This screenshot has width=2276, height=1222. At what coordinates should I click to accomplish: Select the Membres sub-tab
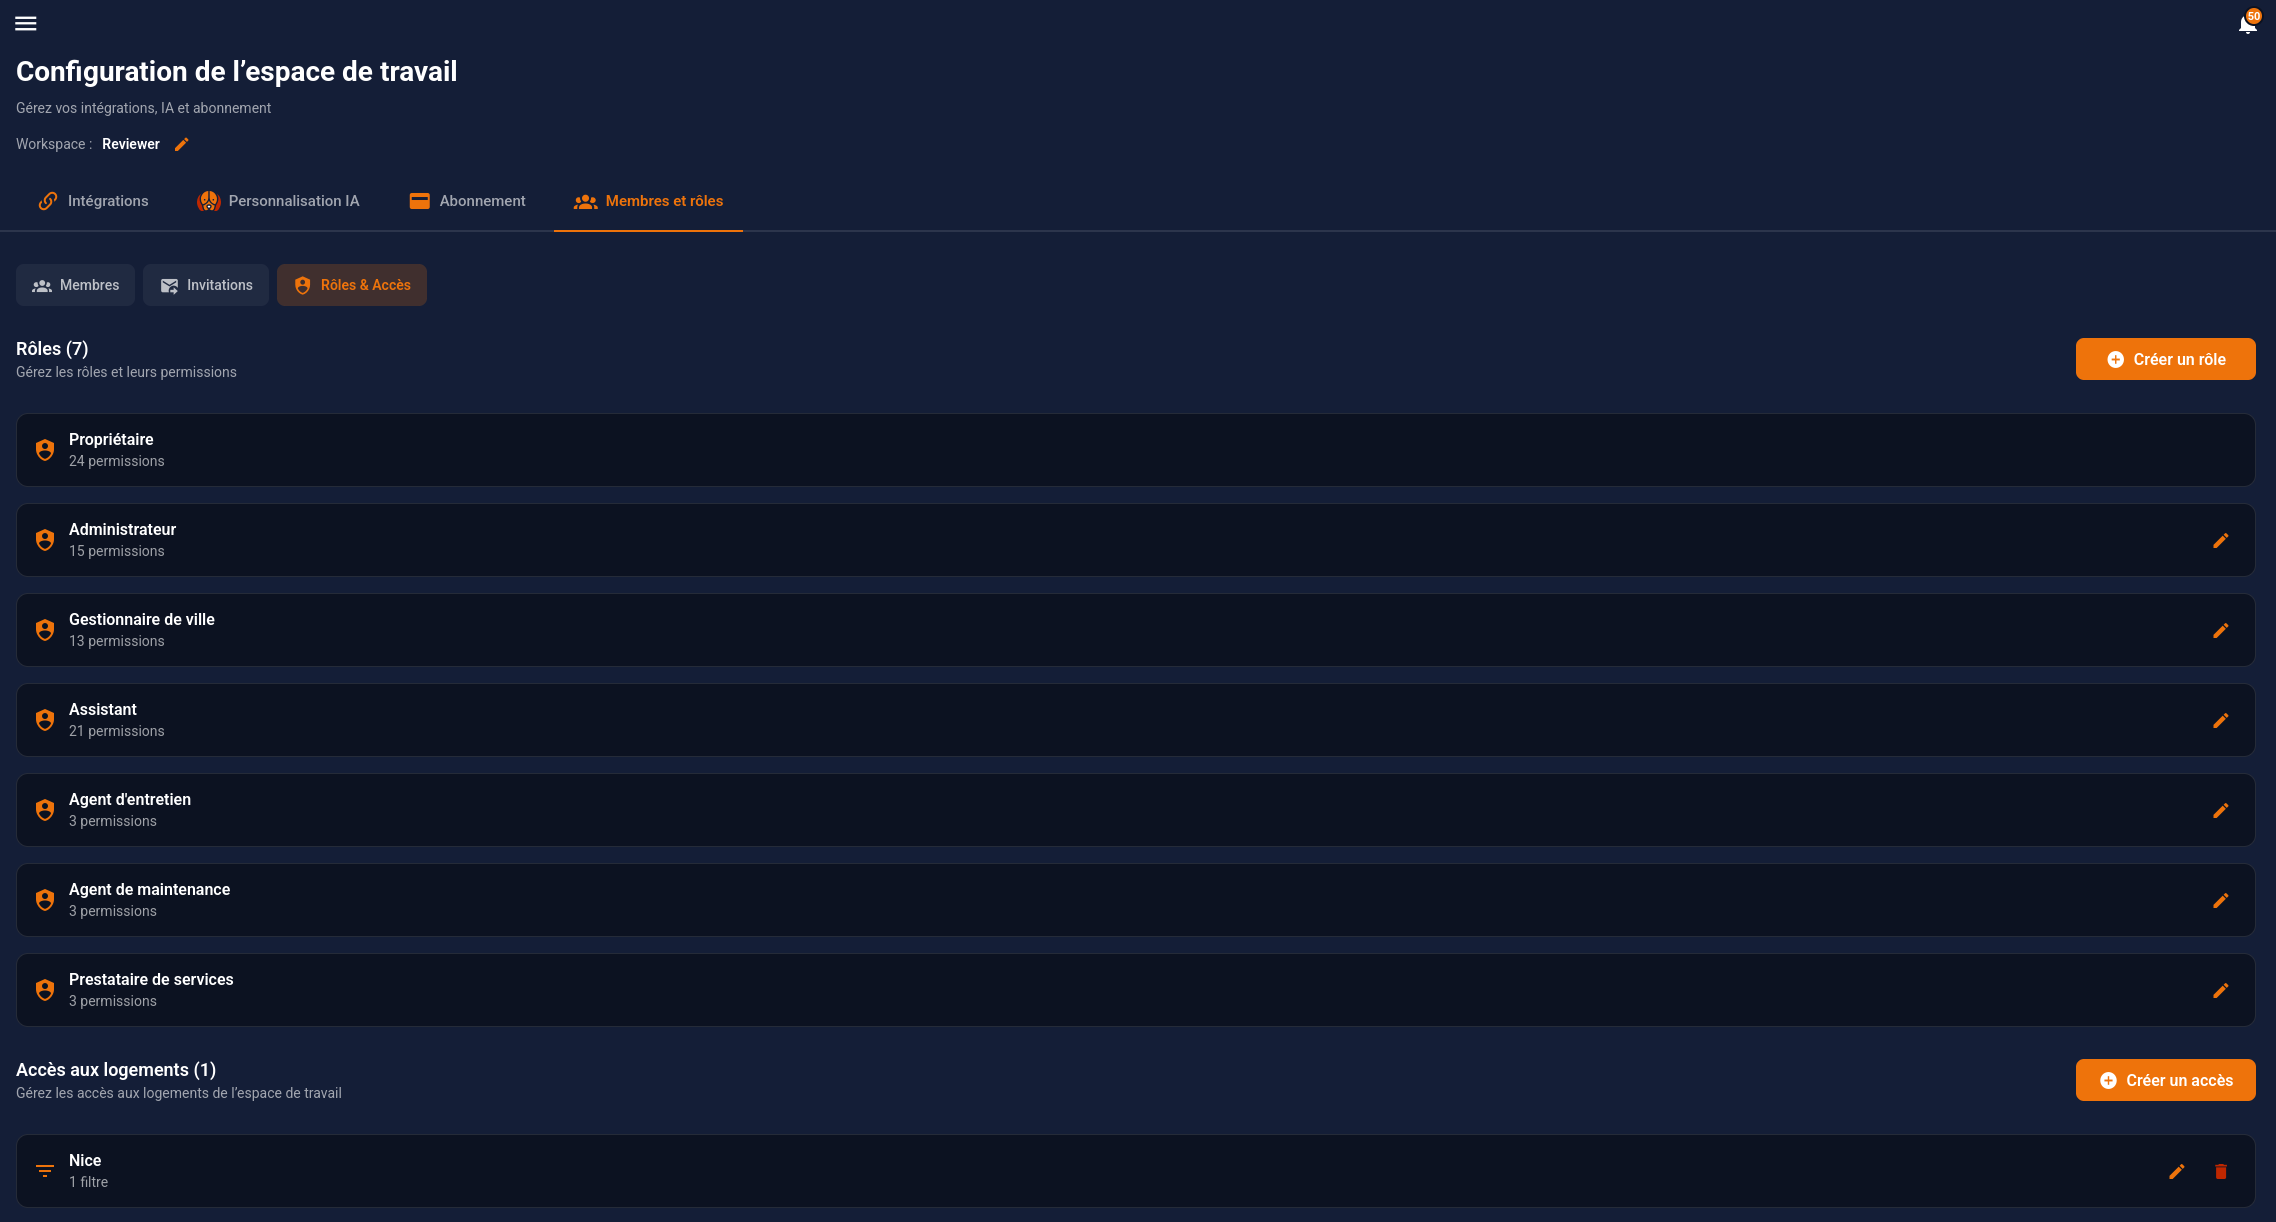[75, 285]
